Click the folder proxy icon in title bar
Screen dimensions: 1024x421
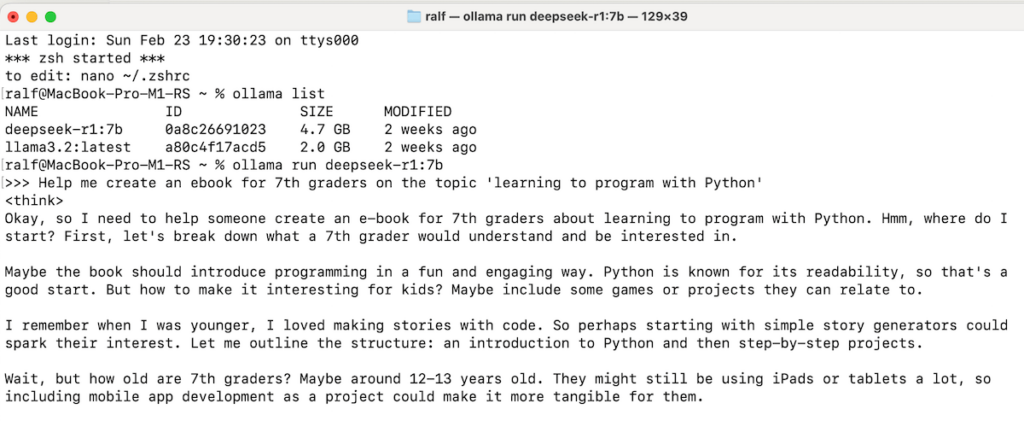(415, 17)
